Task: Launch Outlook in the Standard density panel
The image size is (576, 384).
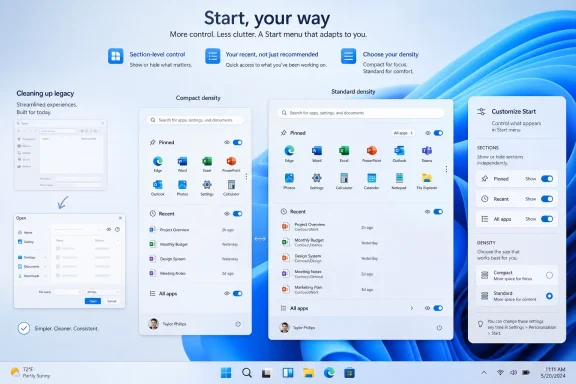Action: pos(399,151)
